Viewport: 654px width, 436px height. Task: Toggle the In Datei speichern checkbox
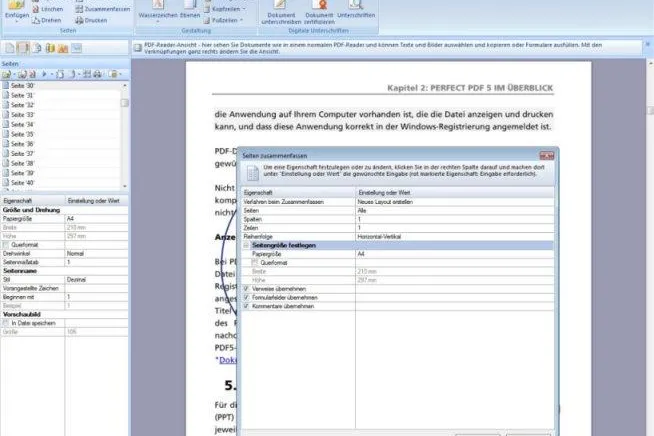coord(6,323)
